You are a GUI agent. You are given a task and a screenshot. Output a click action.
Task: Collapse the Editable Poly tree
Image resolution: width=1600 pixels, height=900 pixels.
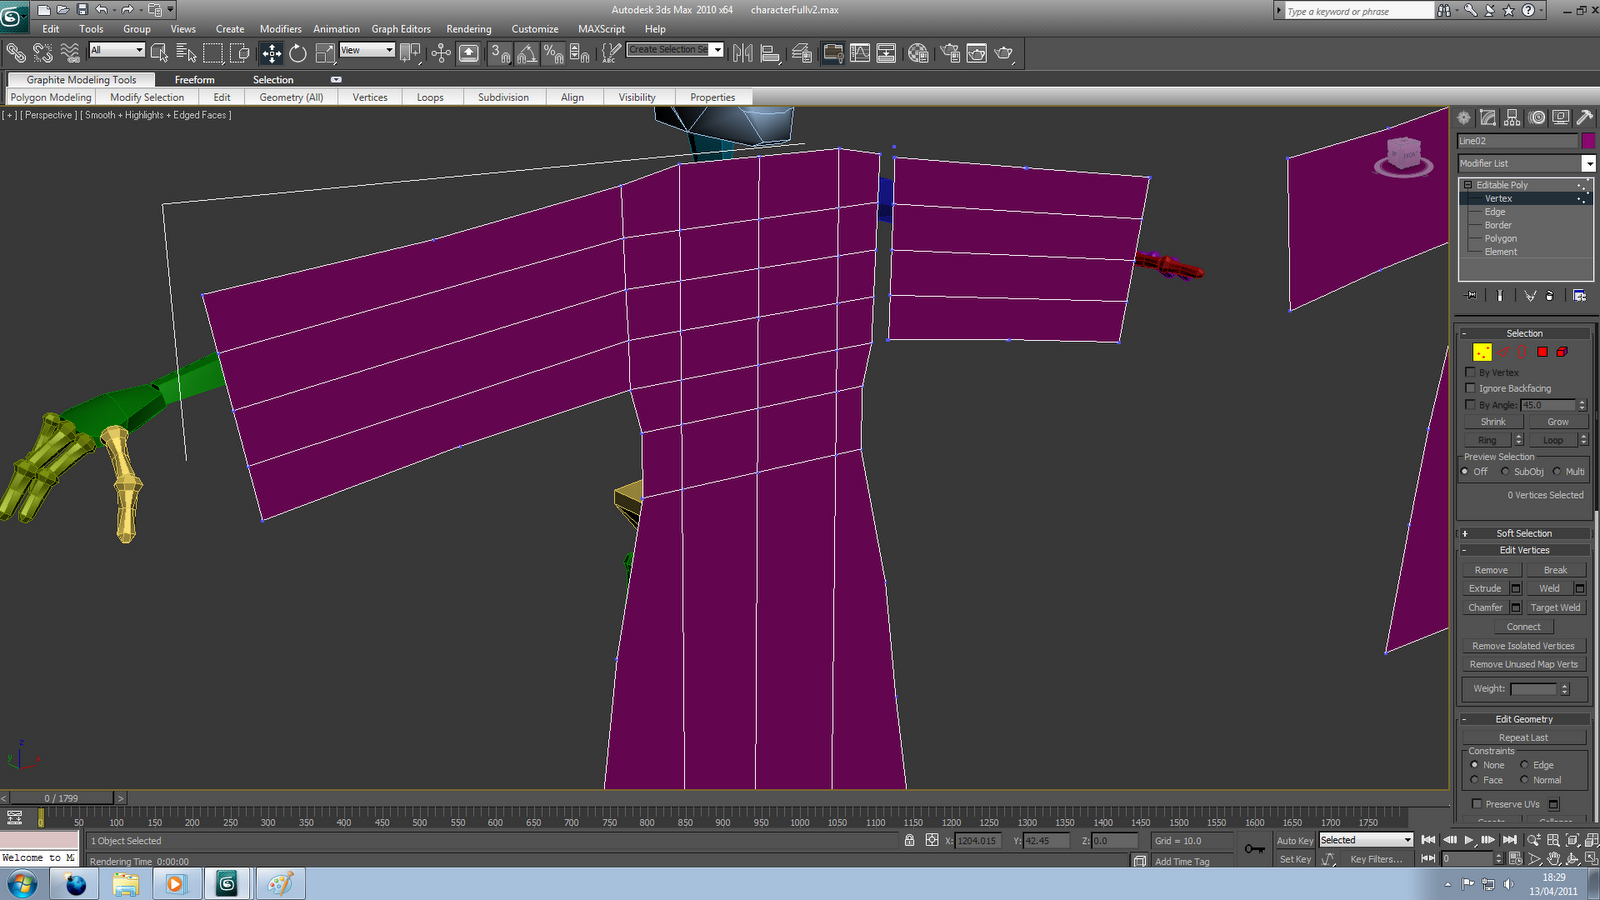click(x=1467, y=184)
